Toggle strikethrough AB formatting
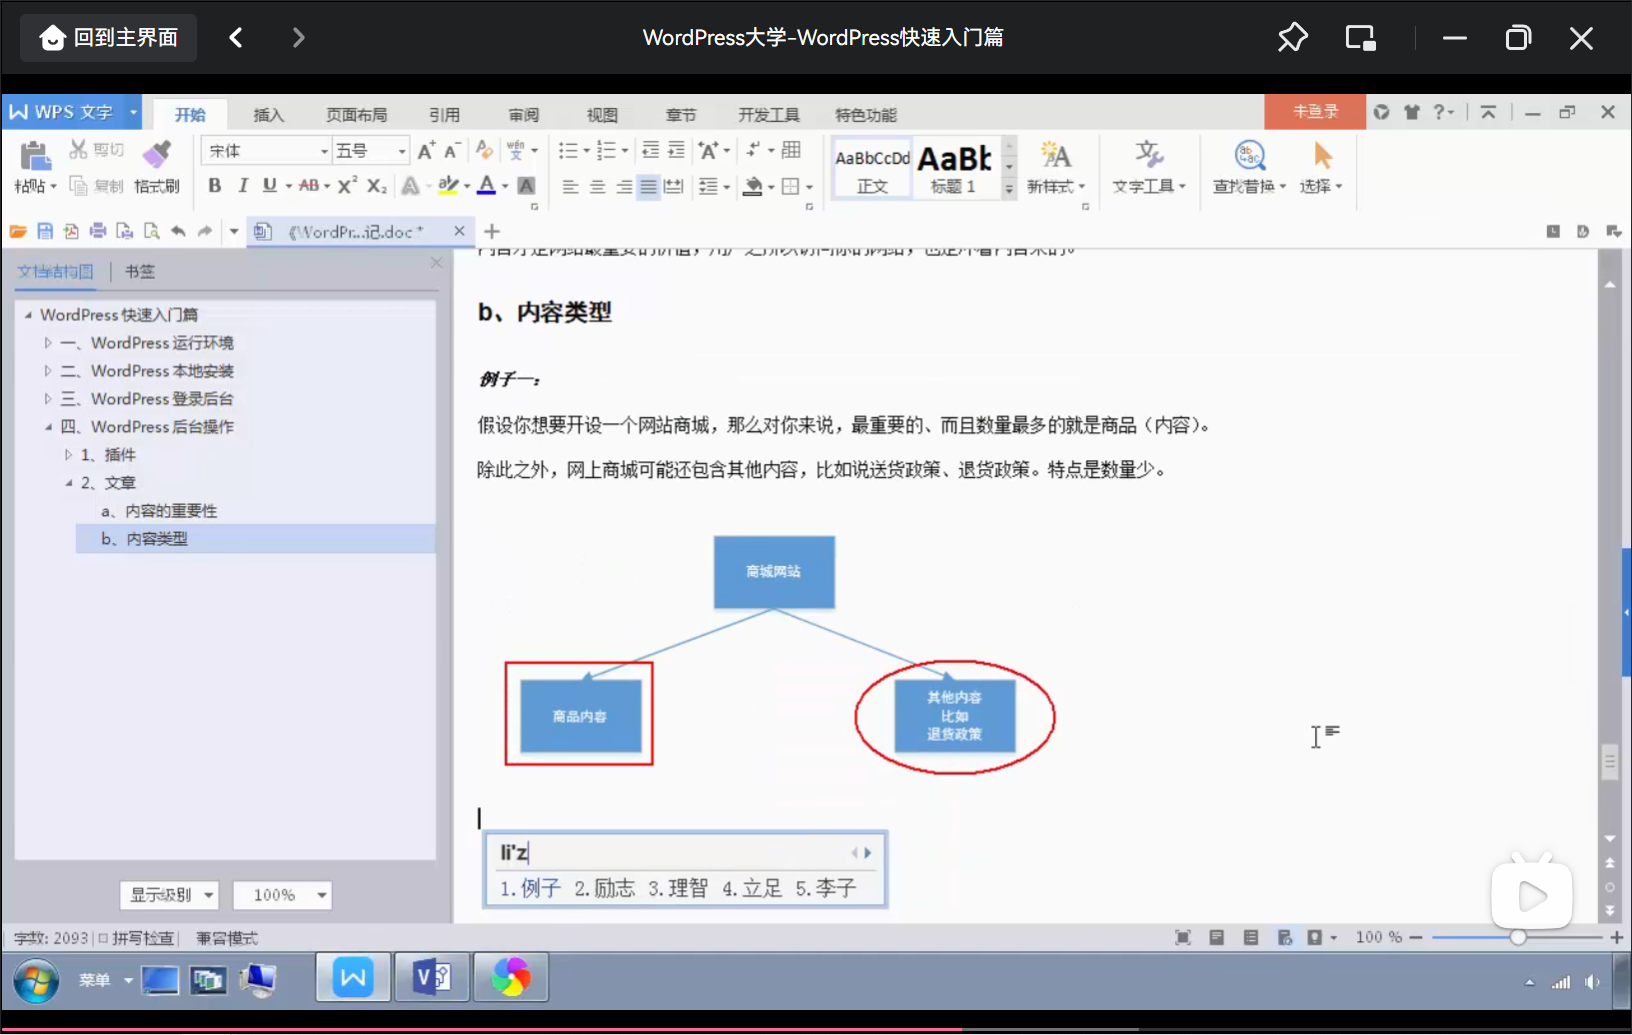1632x1035 pixels. coord(309,185)
